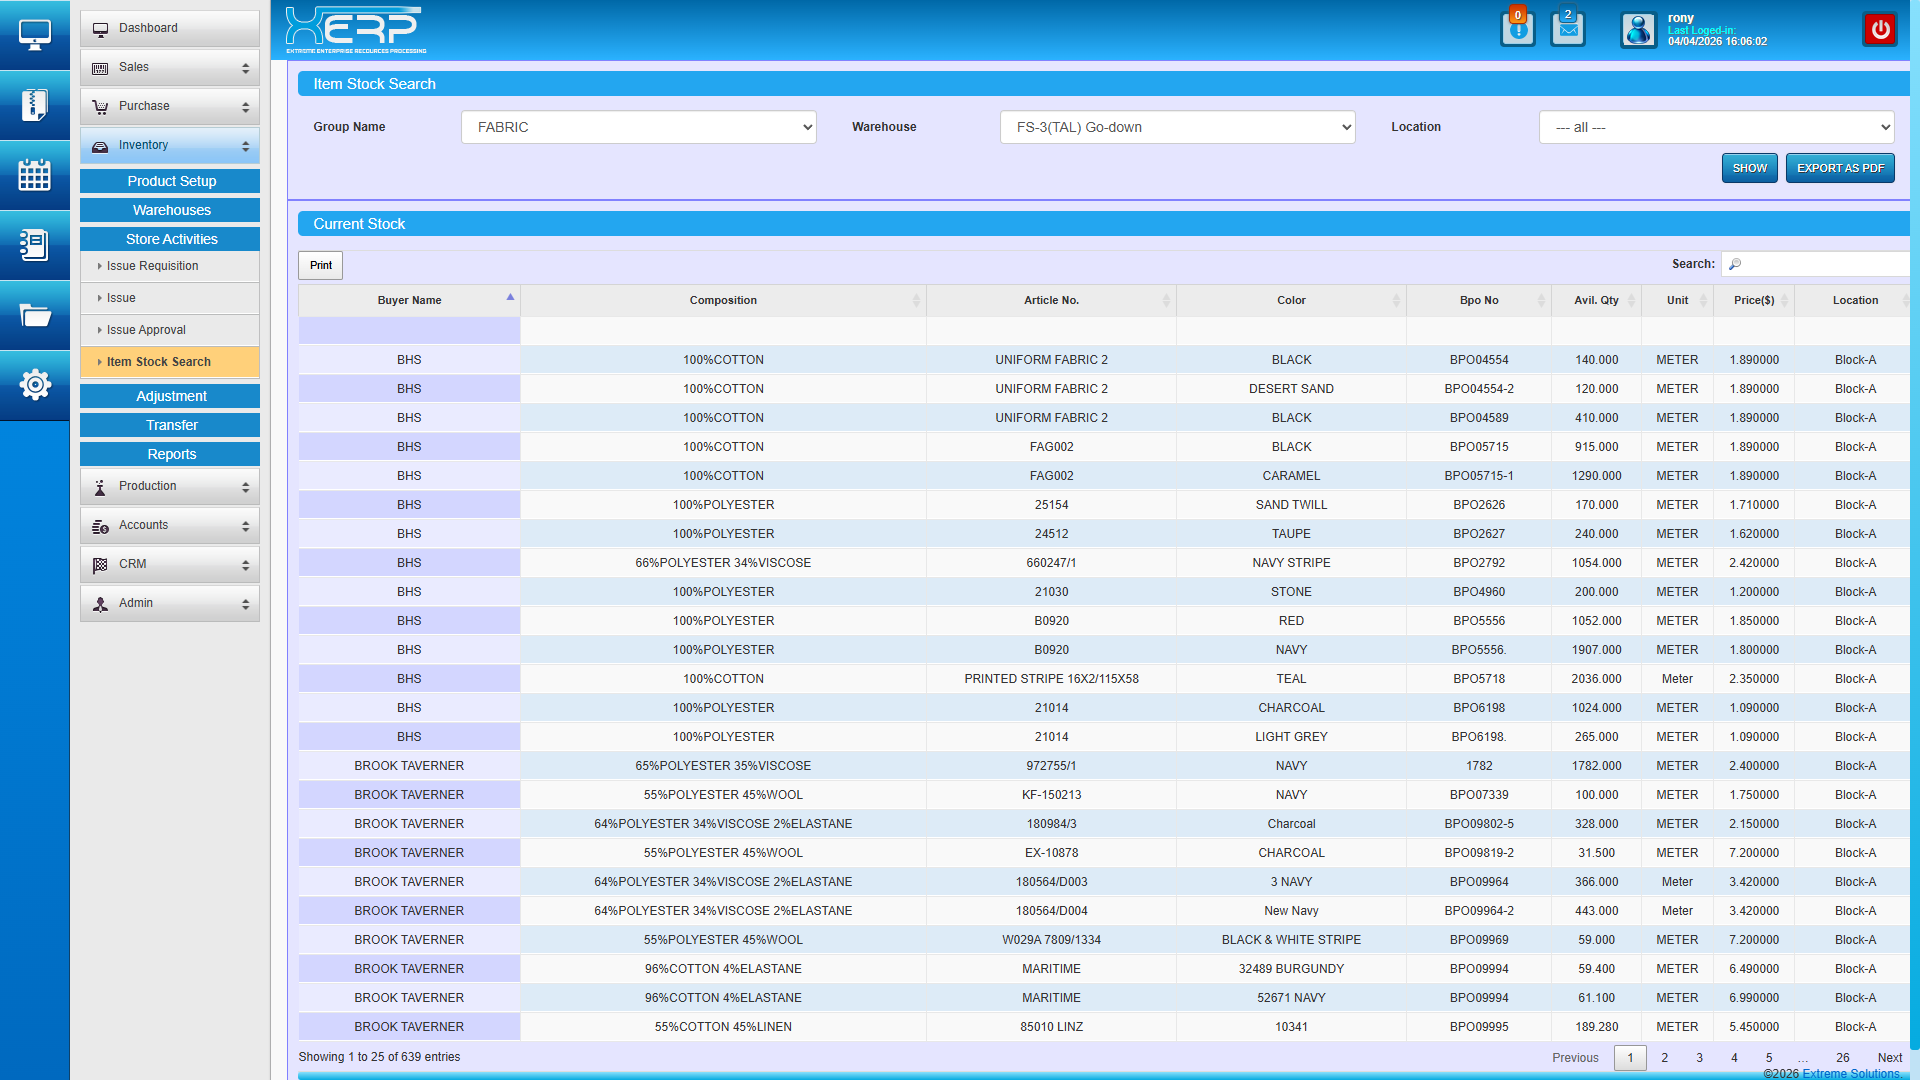
Task: Sort table by Avil. Qty column
Action: [1596, 300]
